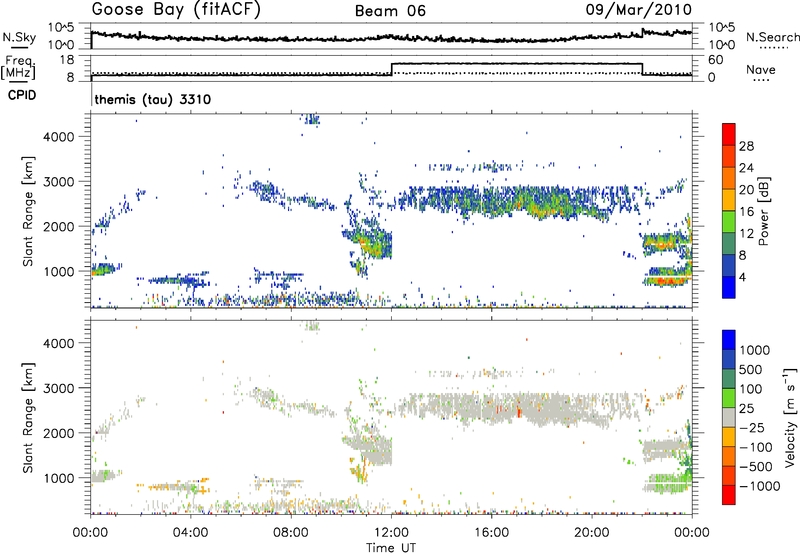This screenshot has height=554, width=800.
Task: Click '4000' tick on Power panel range axis
Action: (x=58, y=137)
